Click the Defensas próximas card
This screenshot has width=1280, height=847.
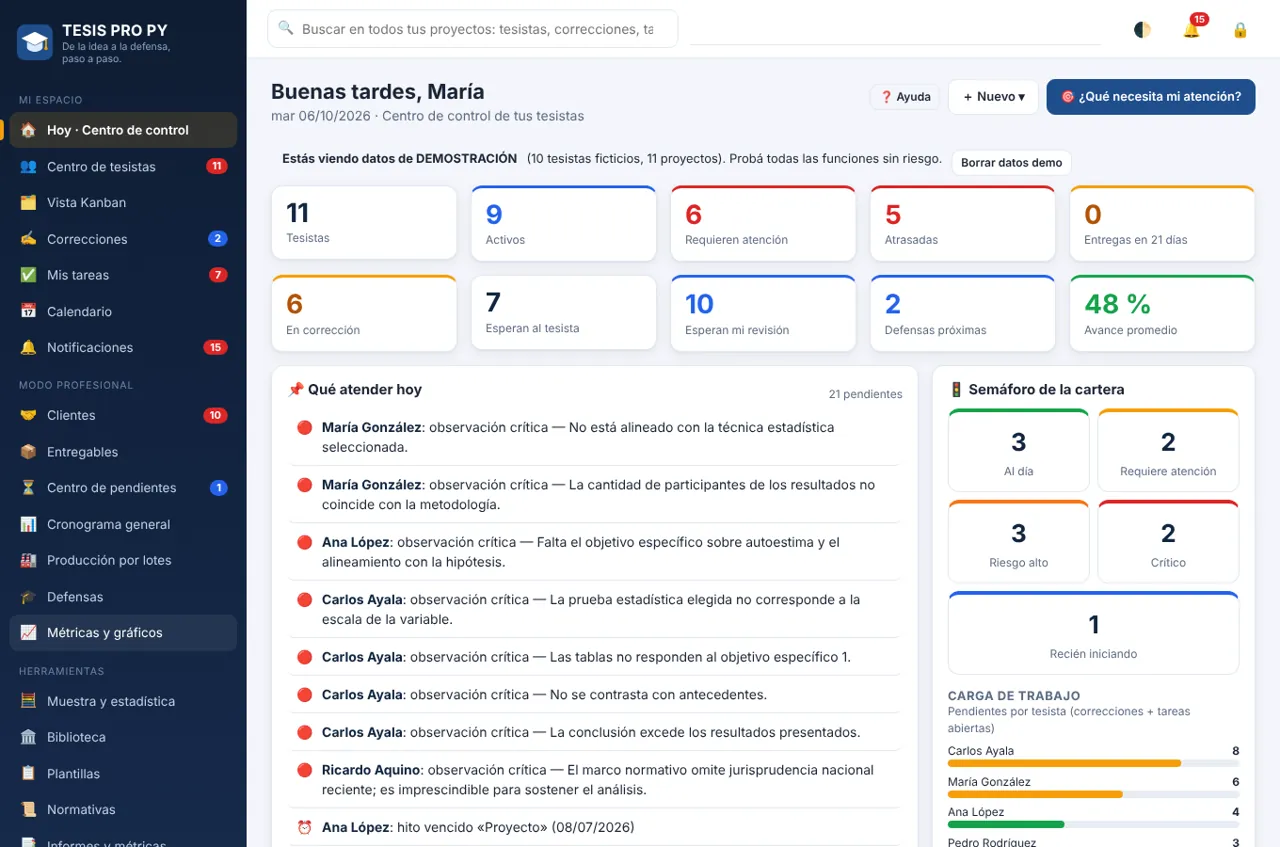point(963,313)
